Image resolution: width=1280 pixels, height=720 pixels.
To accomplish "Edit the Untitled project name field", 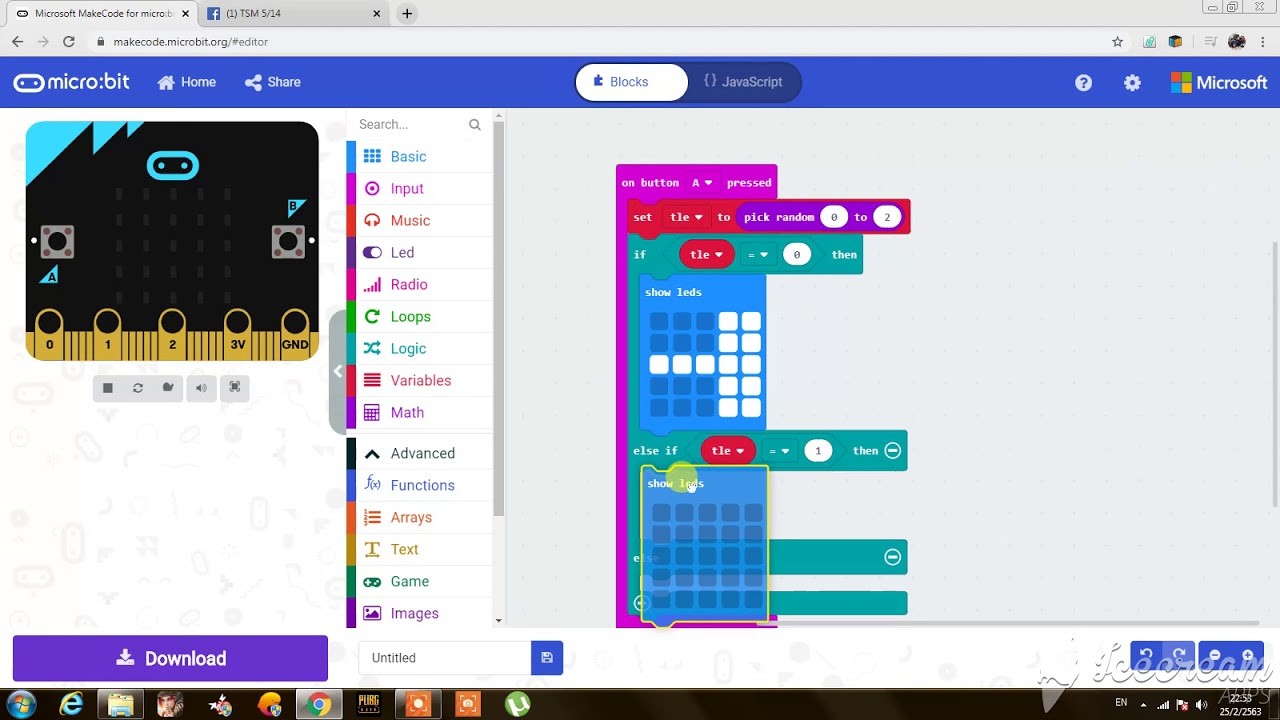I will click(445, 658).
